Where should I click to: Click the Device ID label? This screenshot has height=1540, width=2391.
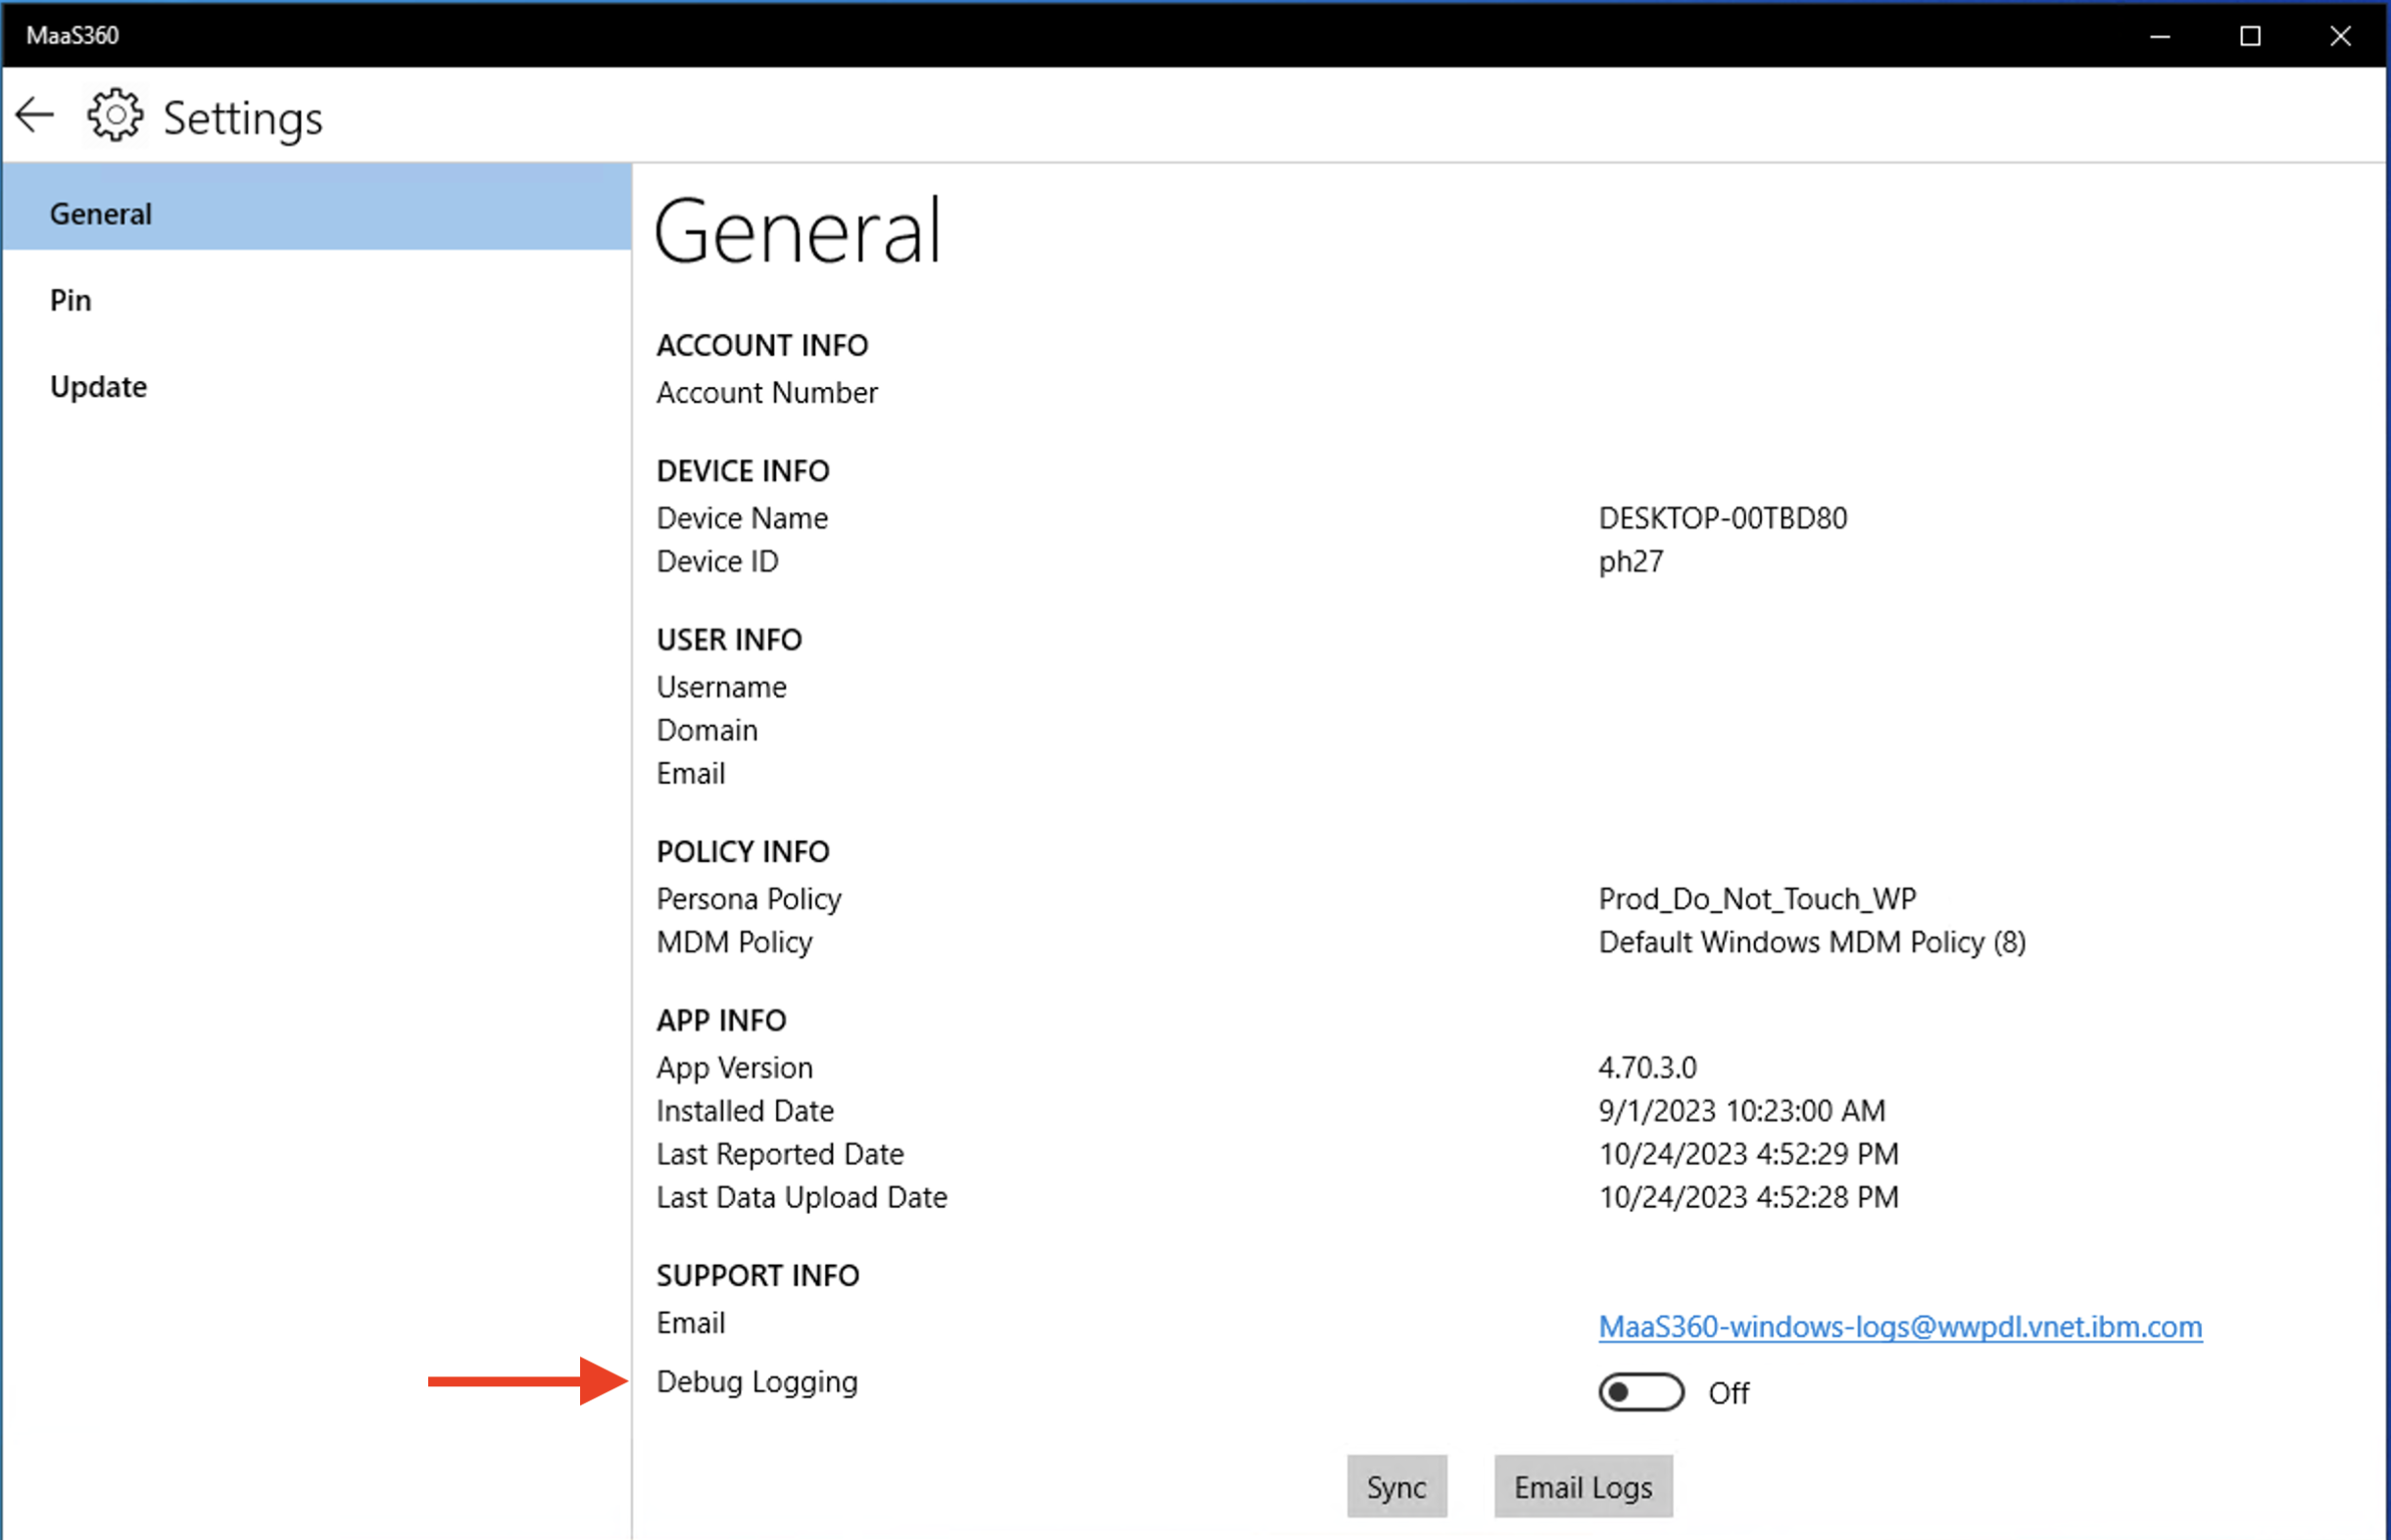click(x=717, y=561)
